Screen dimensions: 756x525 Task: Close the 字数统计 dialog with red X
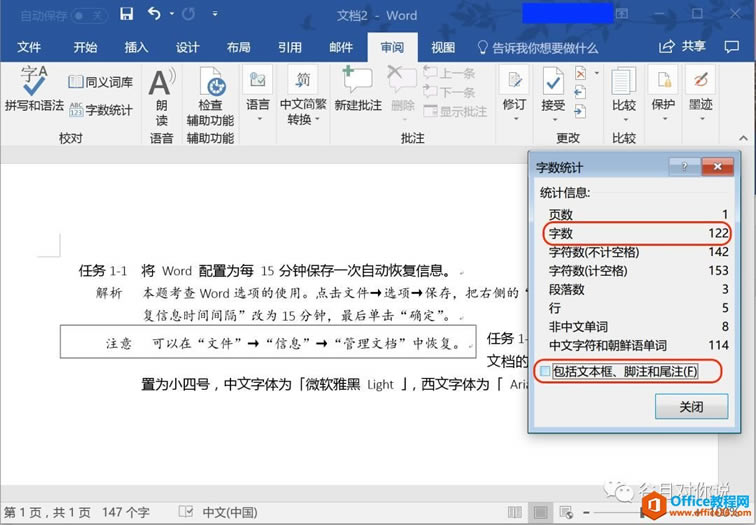717,166
